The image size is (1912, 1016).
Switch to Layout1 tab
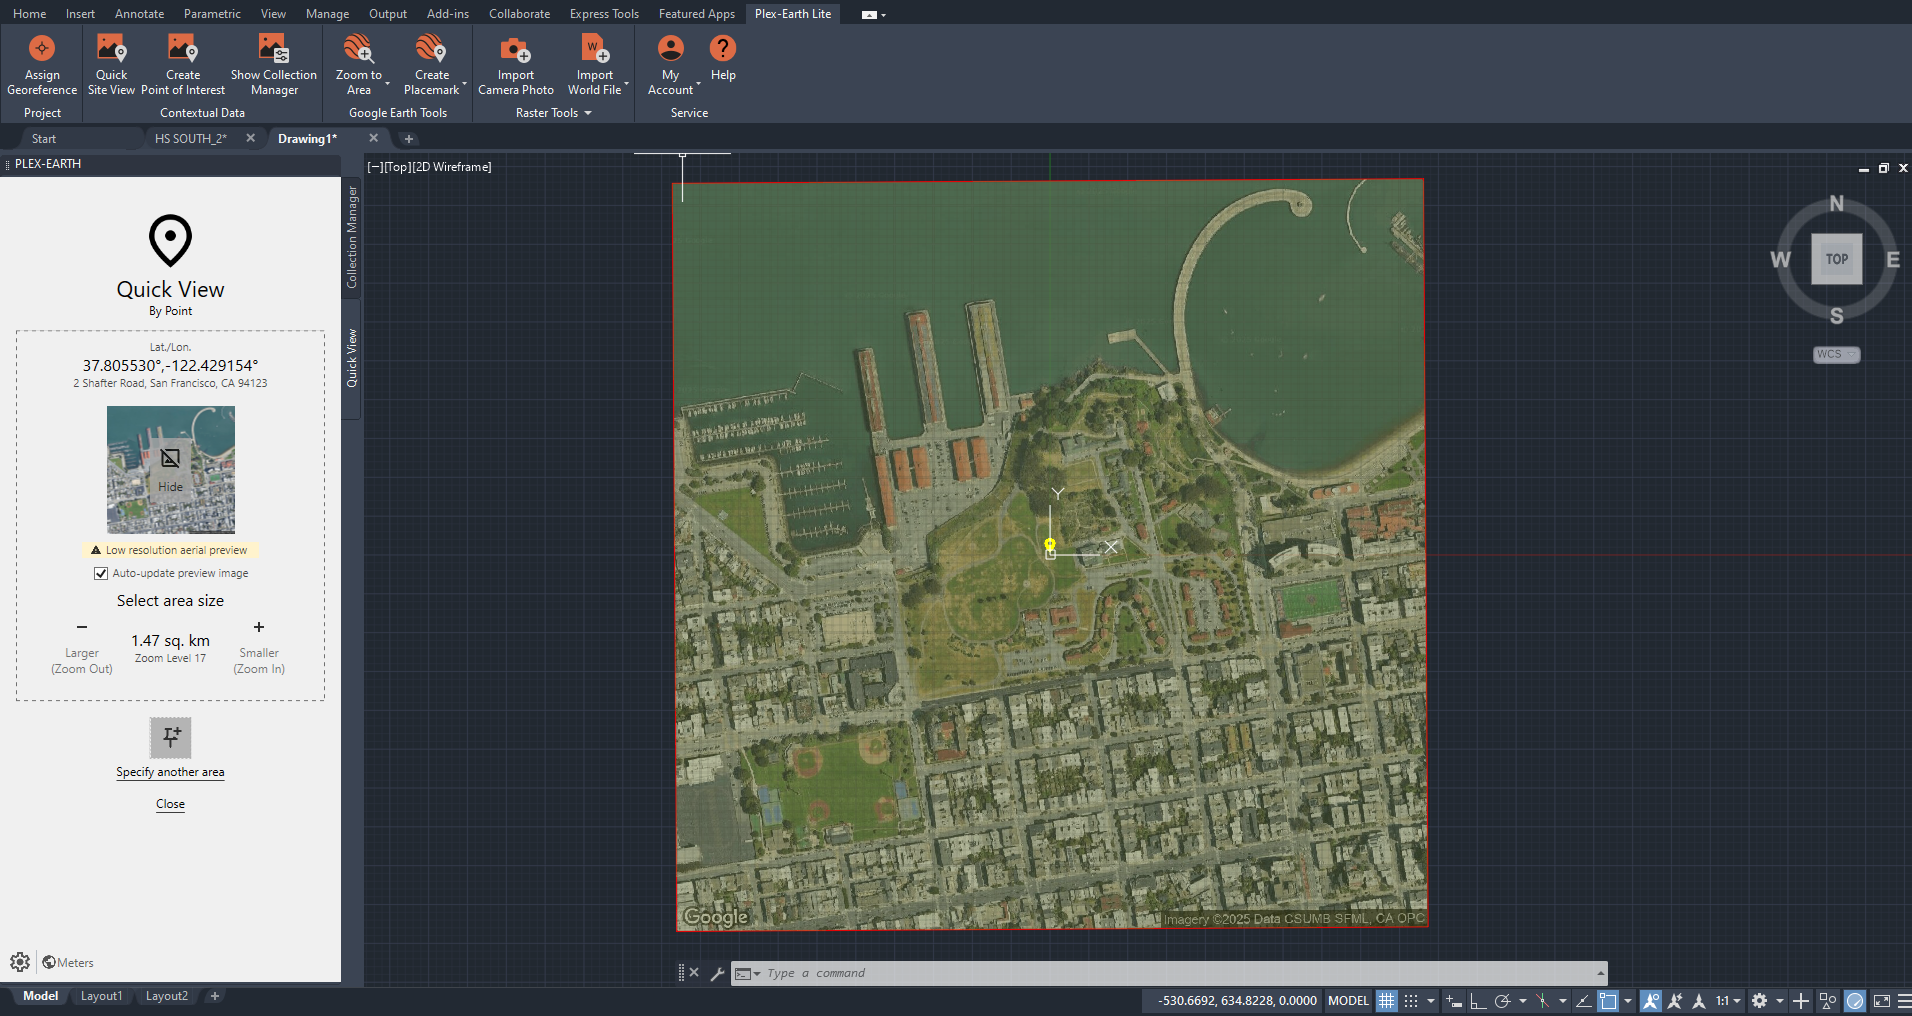coord(101,996)
